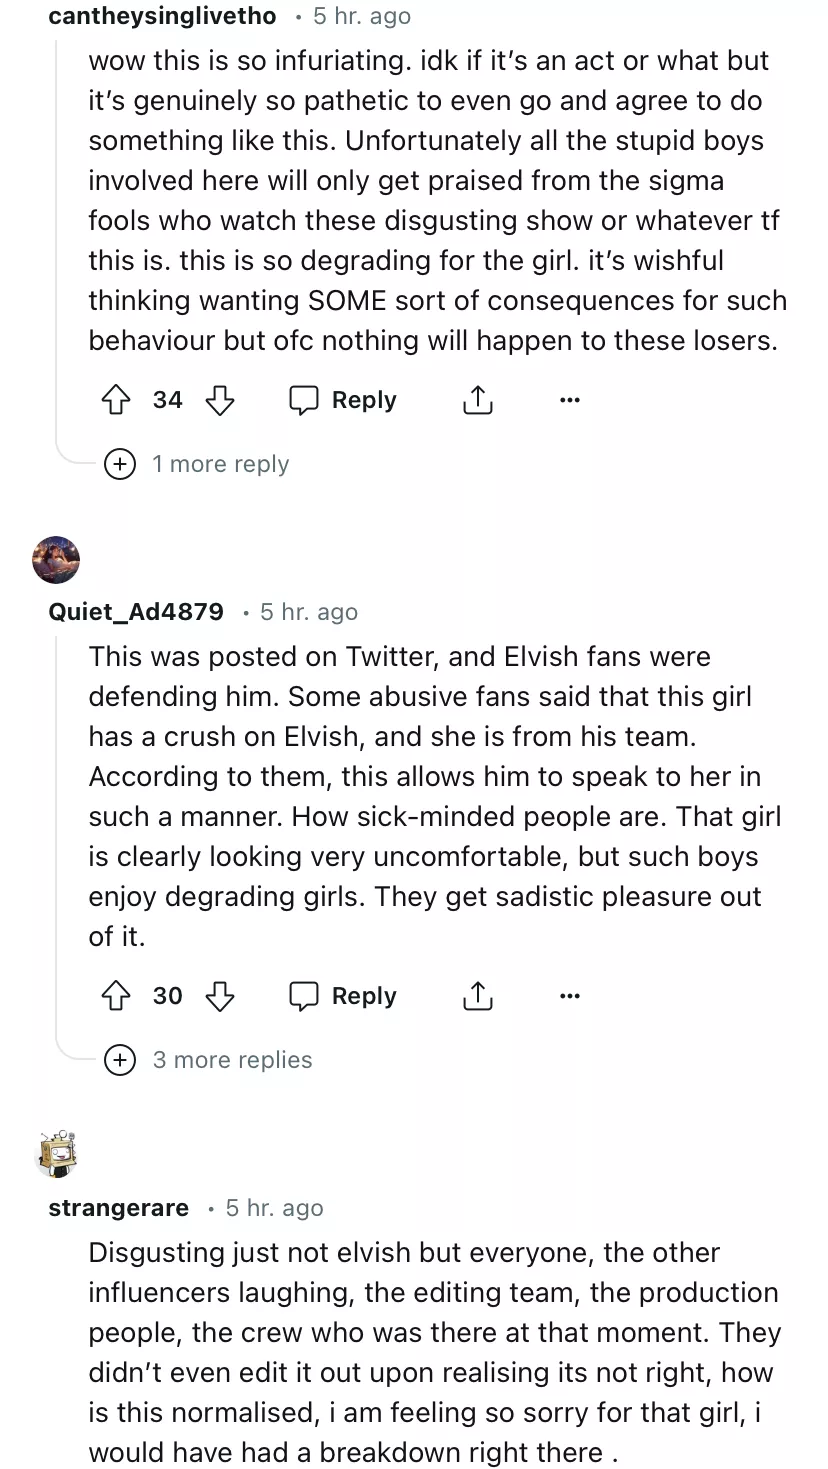Click strangerare's avatar picture
The width and height of the screenshot is (828, 1469).
56,1155
